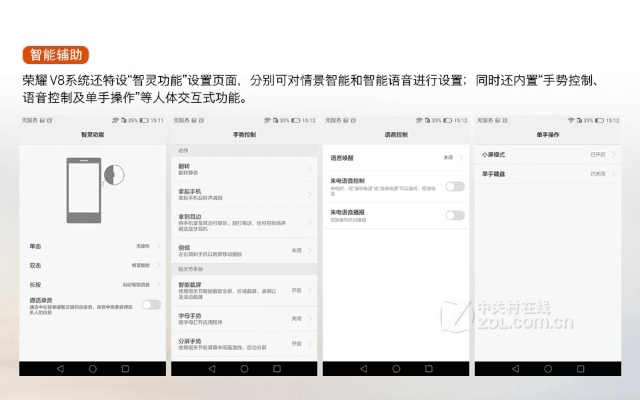
Task: Click the 智能辅助 orange label
Action: tap(57, 54)
